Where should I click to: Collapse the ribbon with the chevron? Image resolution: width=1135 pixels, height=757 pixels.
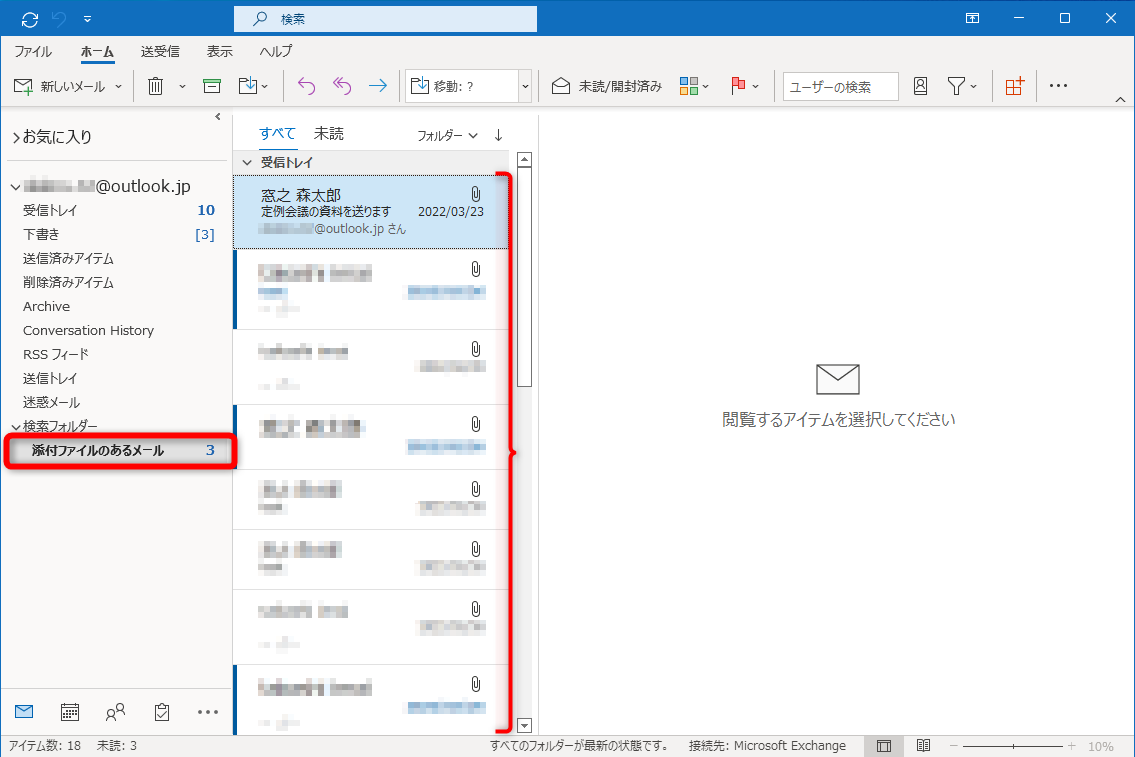pyautogui.click(x=1121, y=100)
